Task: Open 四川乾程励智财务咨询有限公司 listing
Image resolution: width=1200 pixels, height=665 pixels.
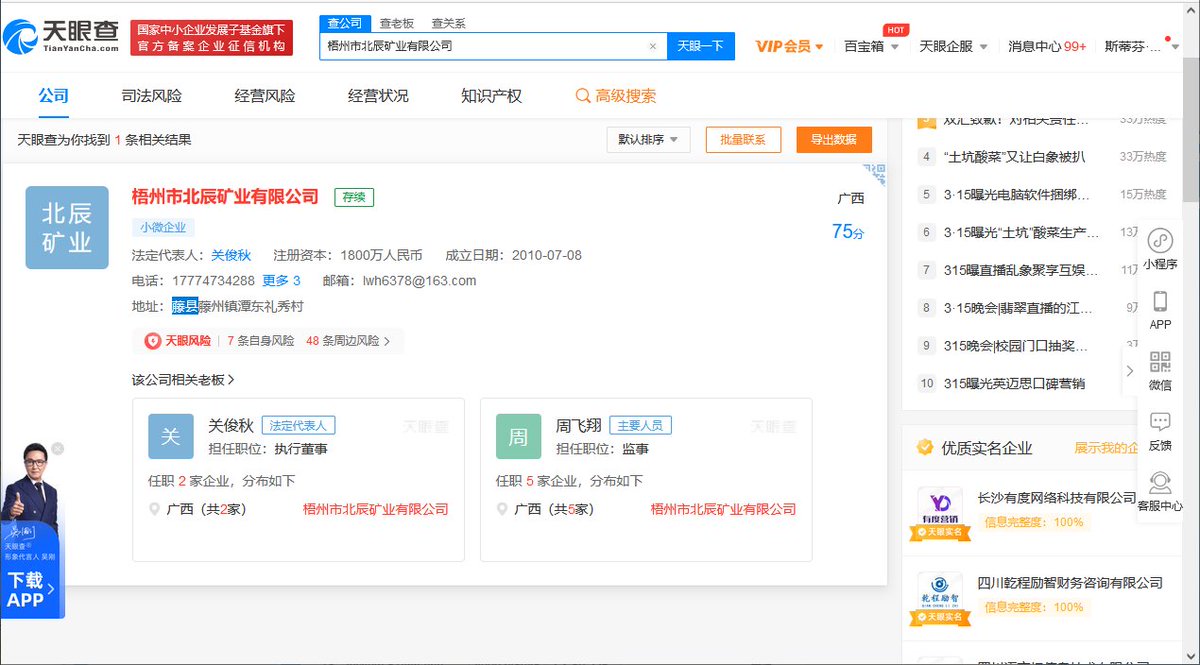Action: [x=1070, y=583]
